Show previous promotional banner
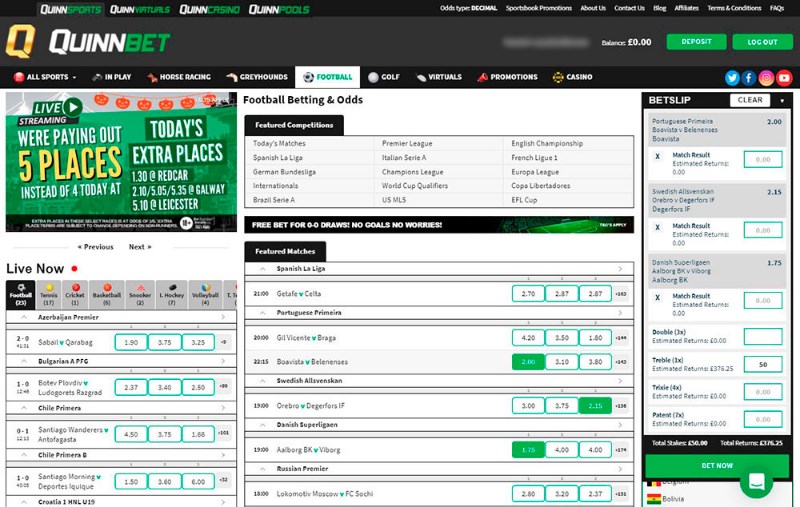 95,247
